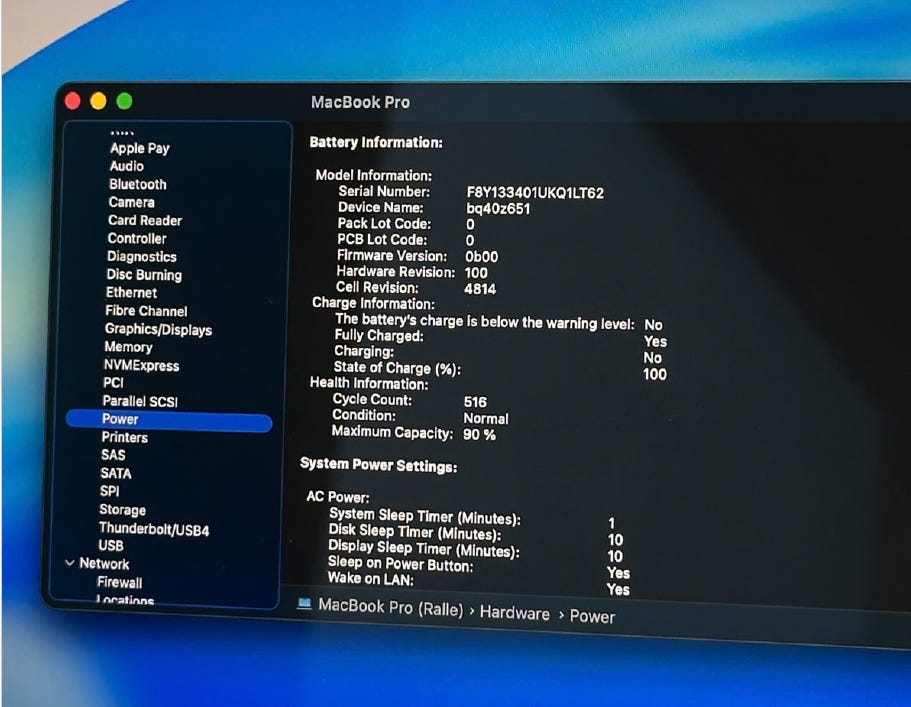
Task: Click the yellow minimize window button
Action: coord(98,101)
